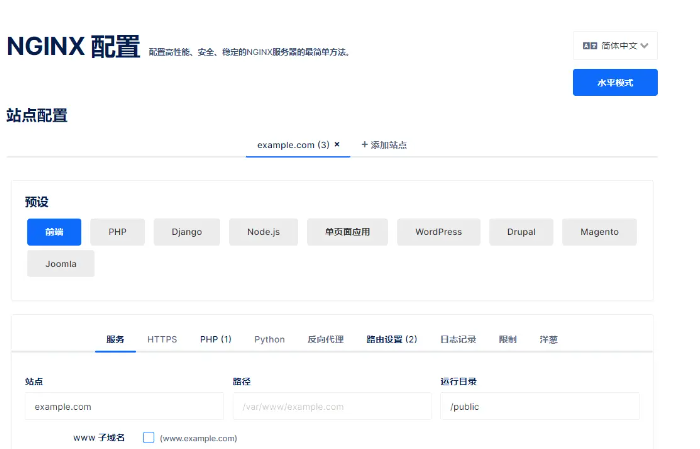Click the 预设 heading text
This screenshot has height=449, width=700.
click(x=37, y=202)
